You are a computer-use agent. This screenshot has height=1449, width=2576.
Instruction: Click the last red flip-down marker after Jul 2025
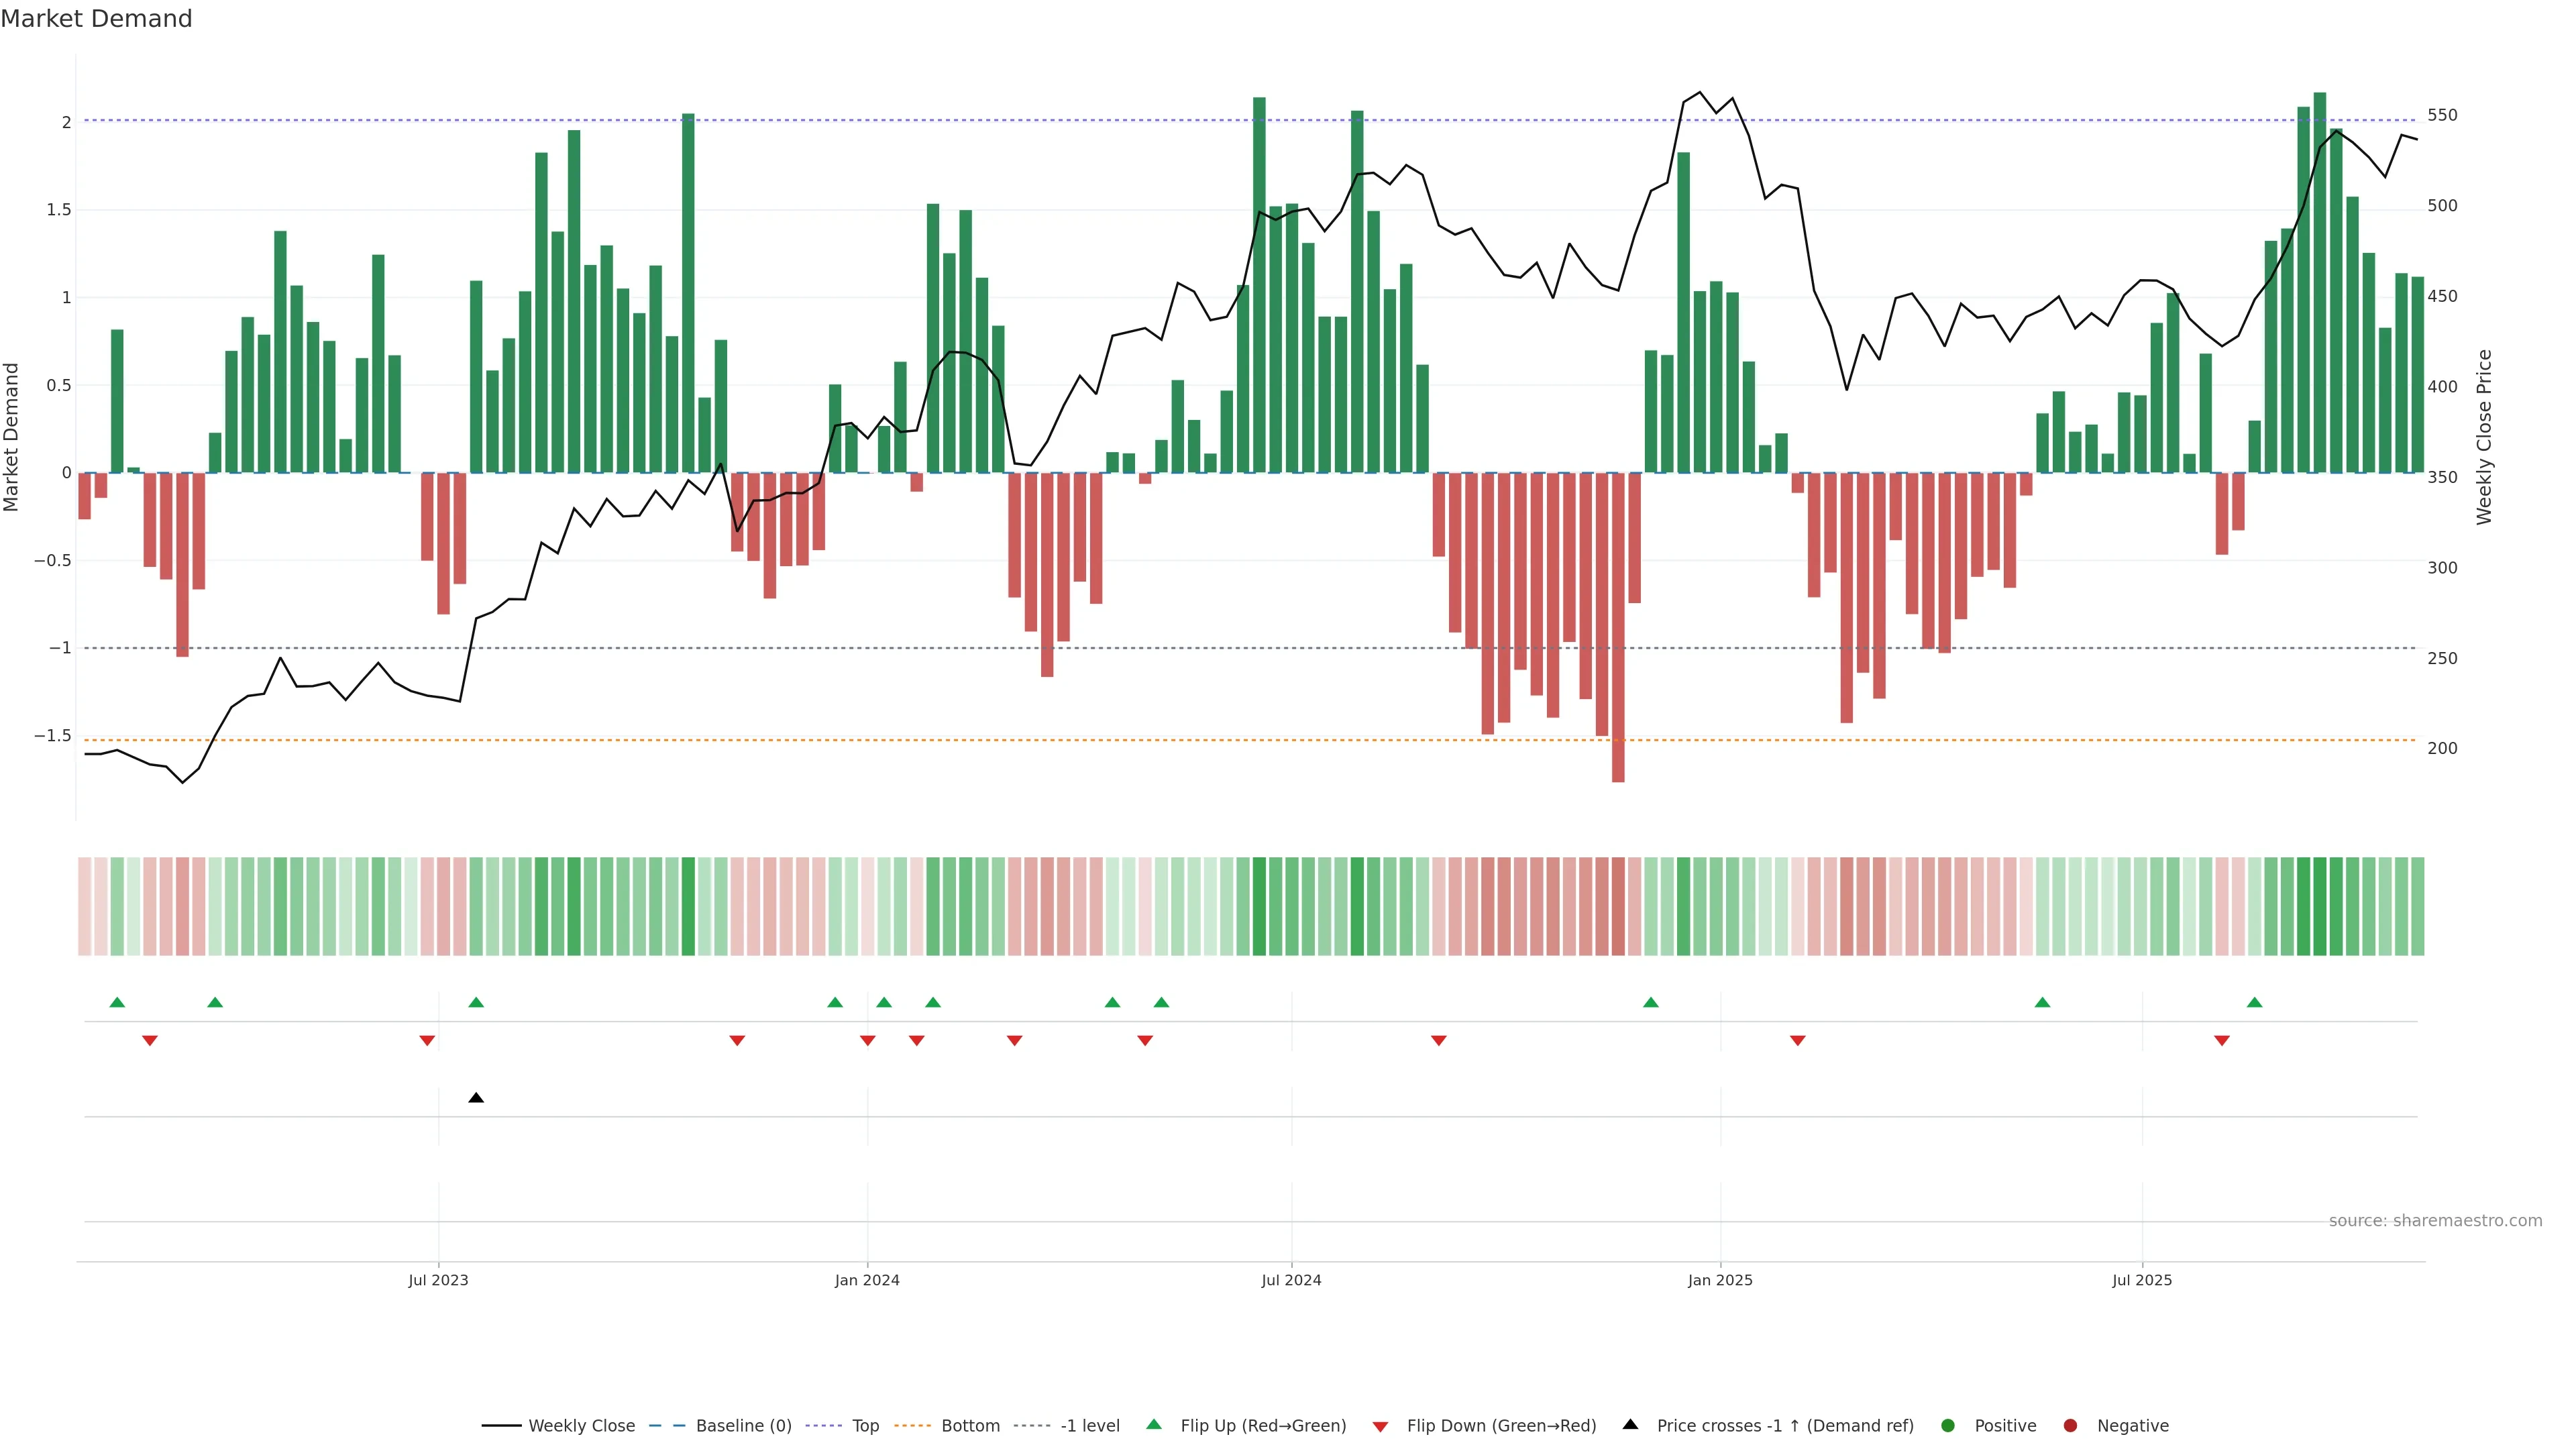(2222, 1041)
